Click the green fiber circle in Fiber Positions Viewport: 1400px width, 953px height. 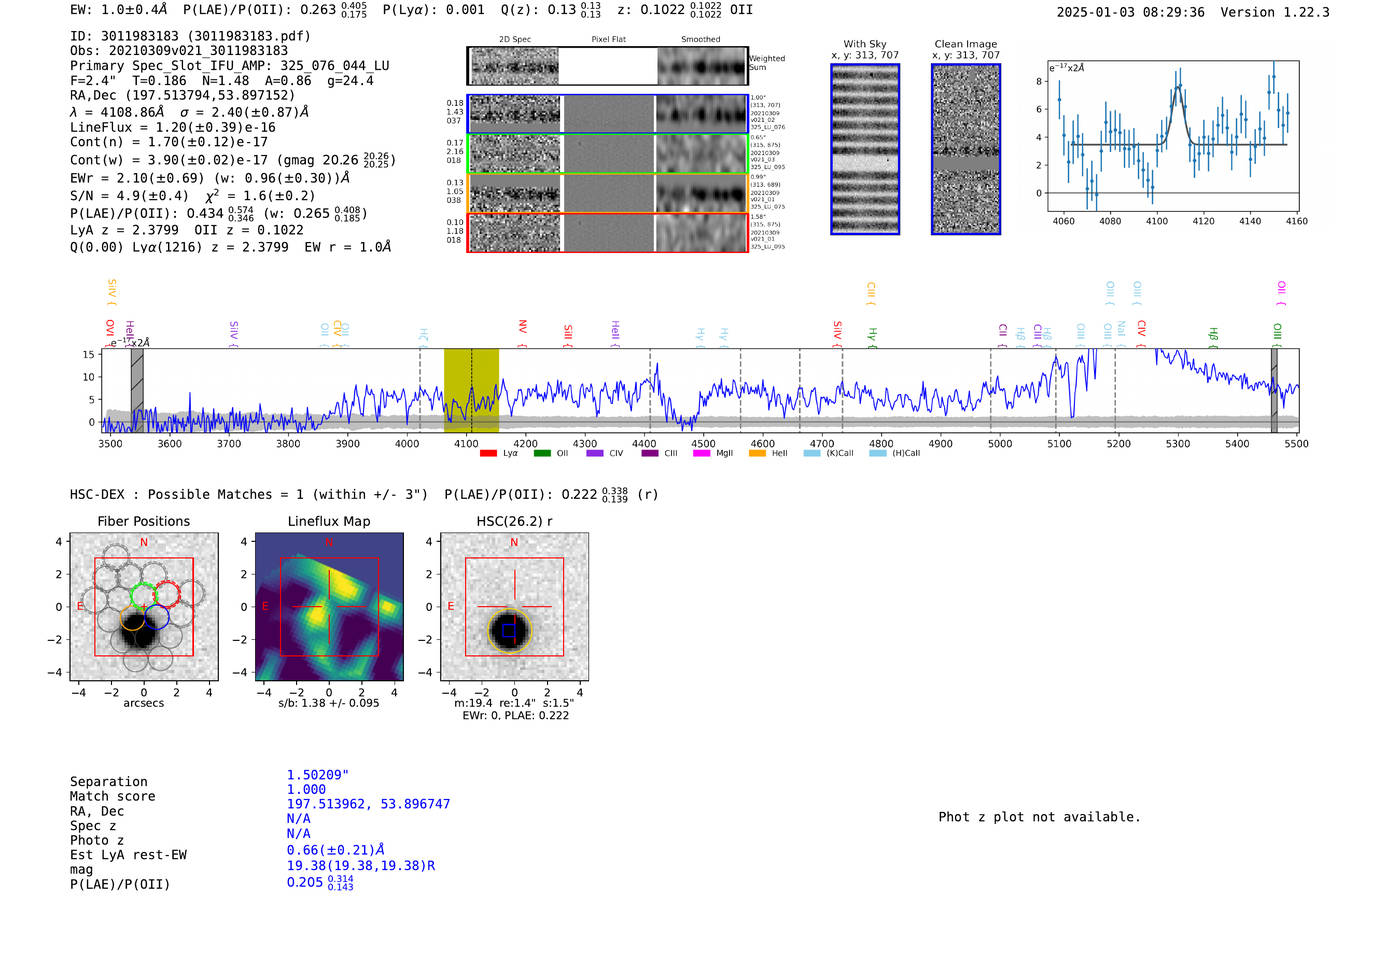point(143,595)
